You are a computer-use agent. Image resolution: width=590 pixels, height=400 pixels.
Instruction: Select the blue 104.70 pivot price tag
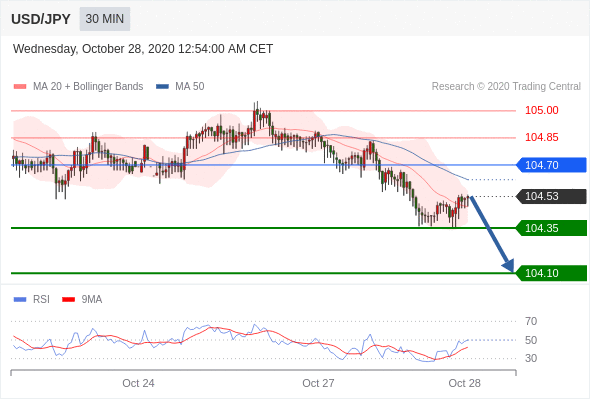pyautogui.click(x=551, y=165)
